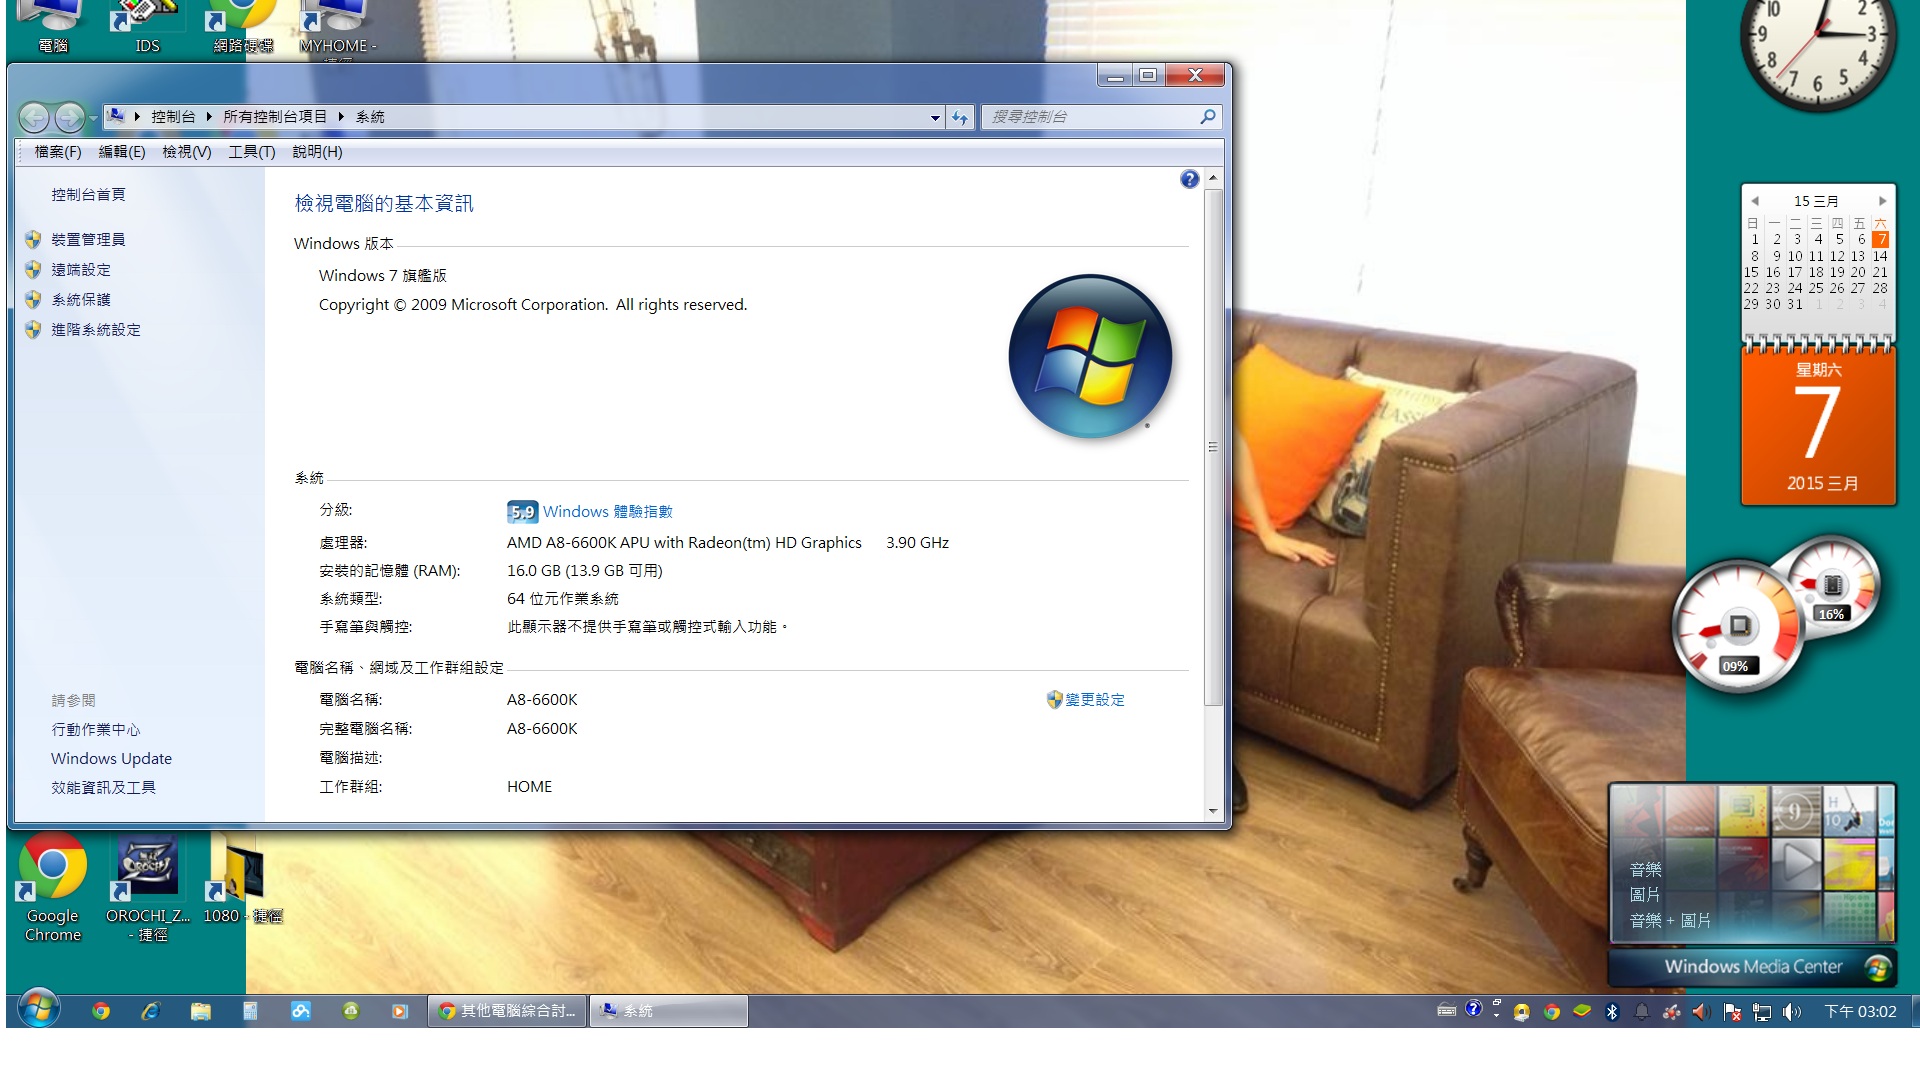This screenshot has width=1920, height=1080.
Task: Click 音樂 + 圖片 in the Media Center gadget
Action: [x=1670, y=921]
